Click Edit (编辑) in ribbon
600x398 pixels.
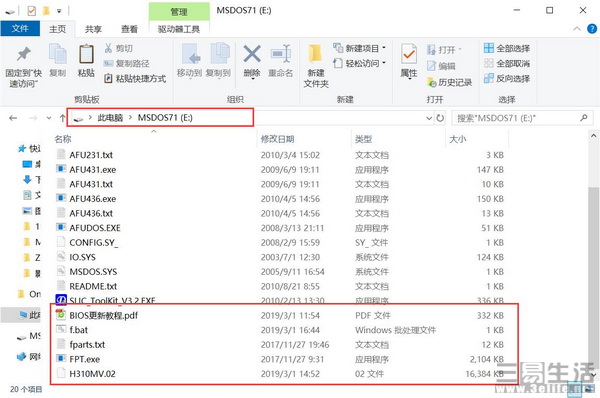pyautogui.click(x=441, y=66)
